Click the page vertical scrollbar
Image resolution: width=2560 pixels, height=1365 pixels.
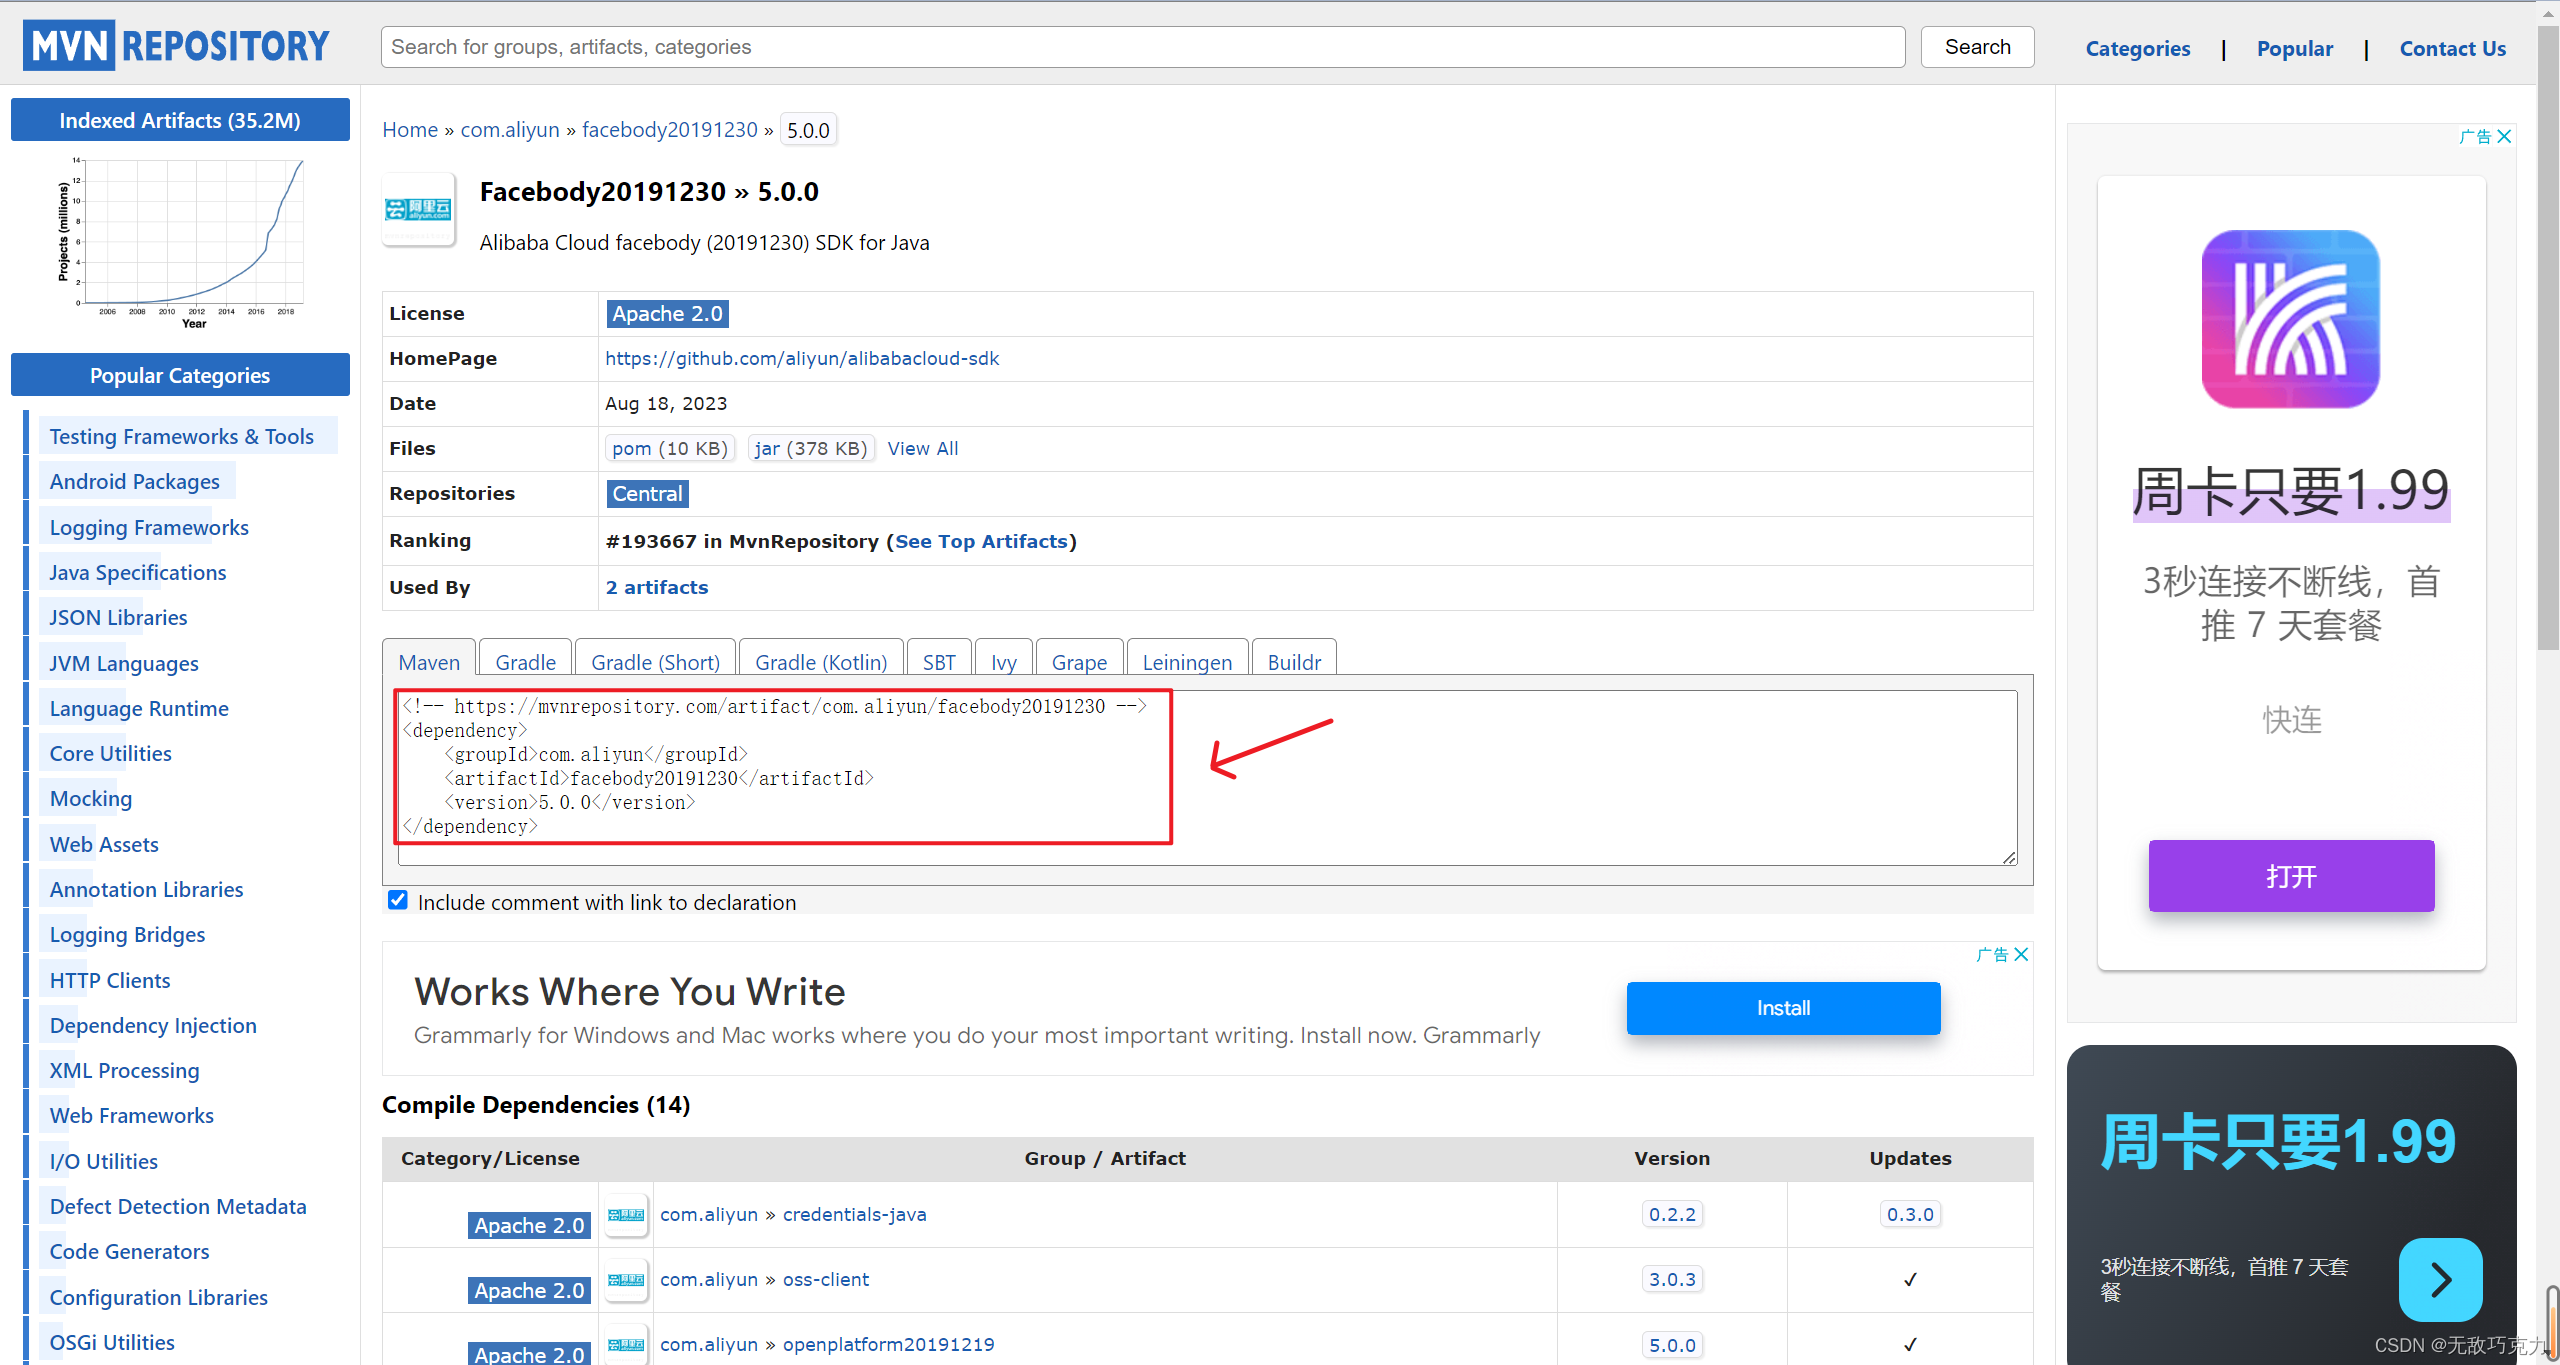click(2547, 340)
